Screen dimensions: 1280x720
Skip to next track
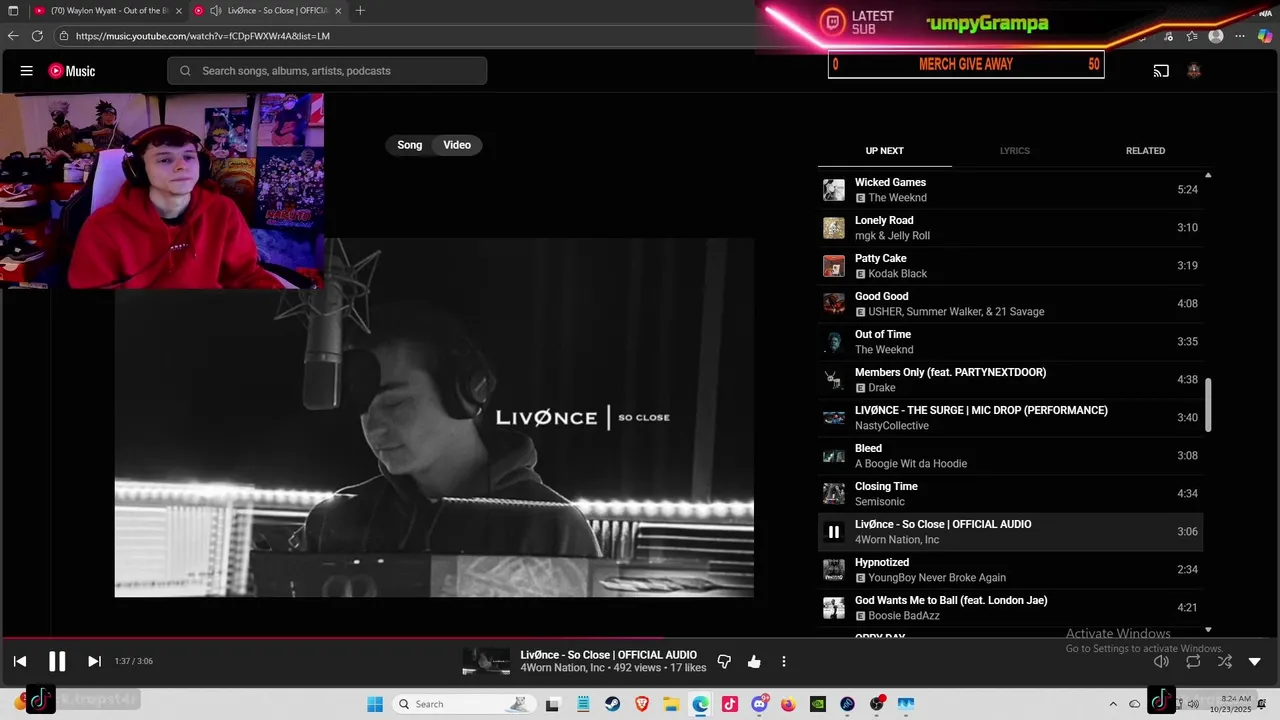click(94, 661)
